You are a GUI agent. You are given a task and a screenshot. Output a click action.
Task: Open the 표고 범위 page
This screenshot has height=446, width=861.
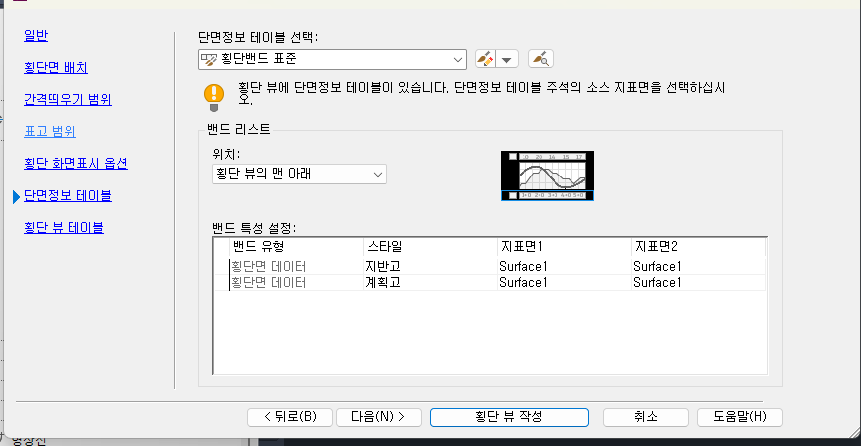pos(50,131)
